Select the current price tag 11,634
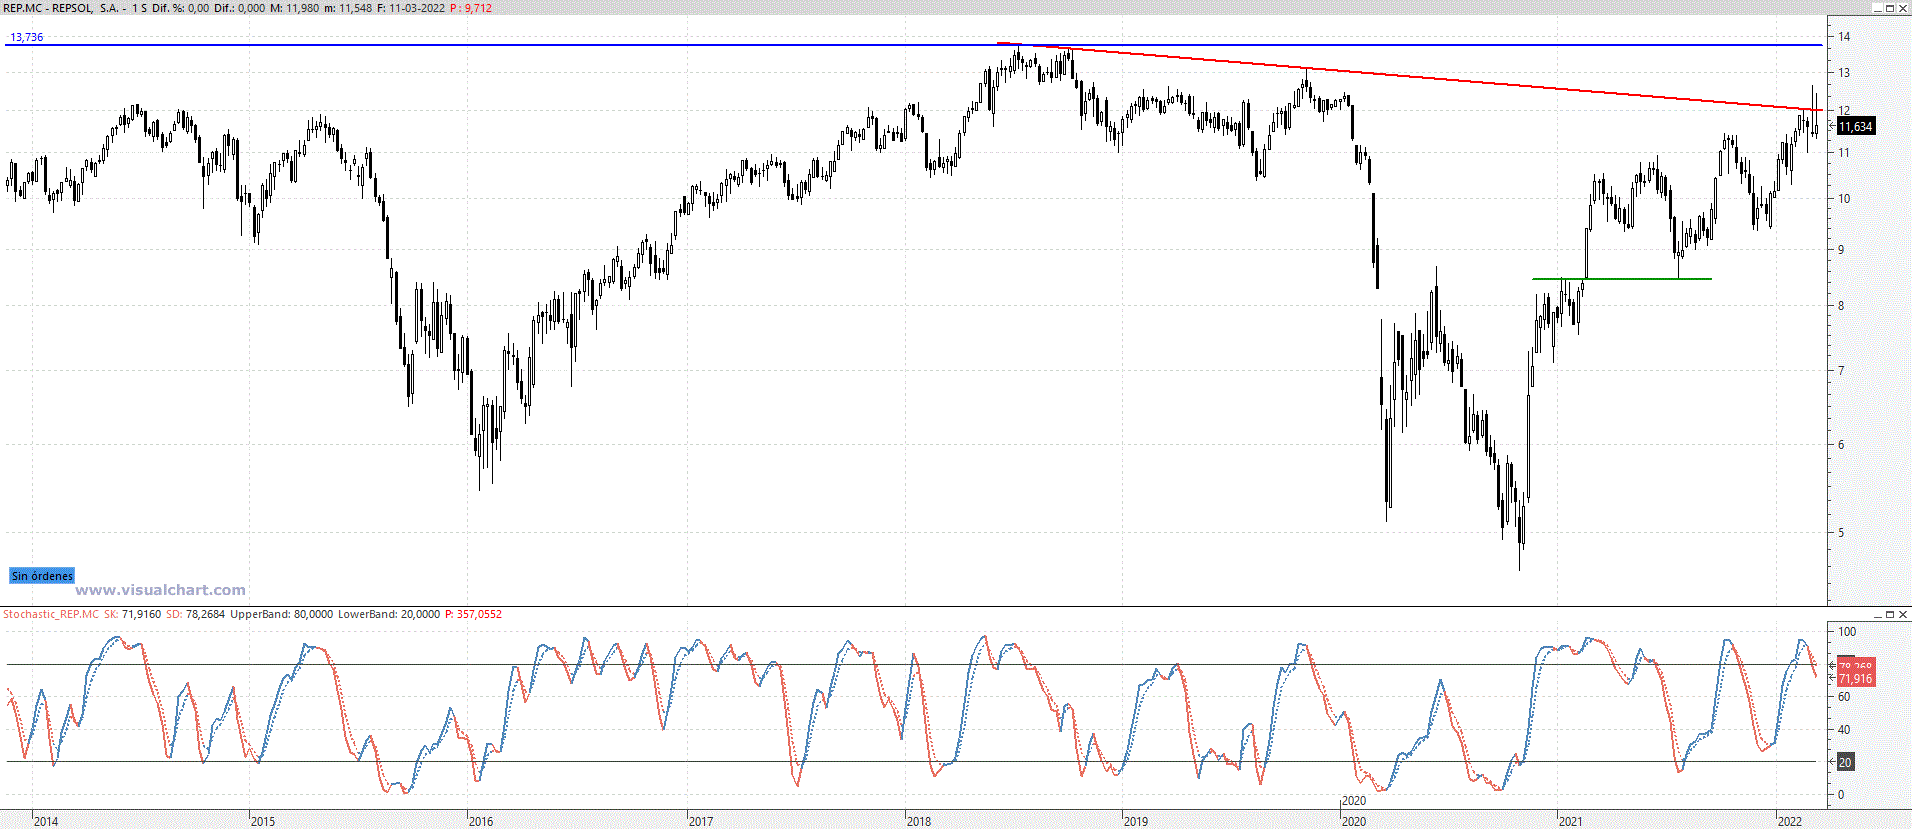The height and width of the screenshot is (829, 1912). coord(1855,127)
